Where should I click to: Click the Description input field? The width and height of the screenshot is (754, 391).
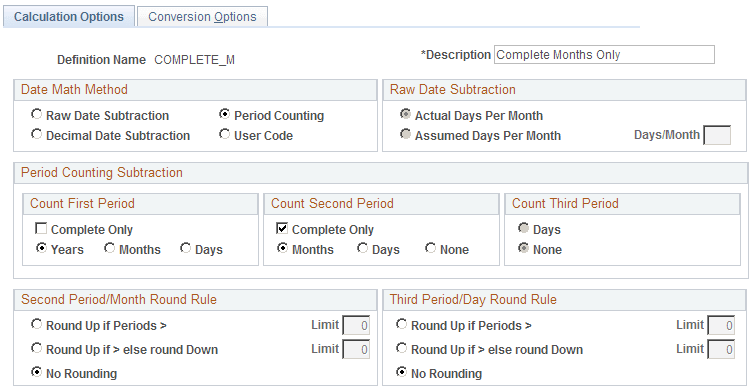pyautogui.click(x=604, y=55)
